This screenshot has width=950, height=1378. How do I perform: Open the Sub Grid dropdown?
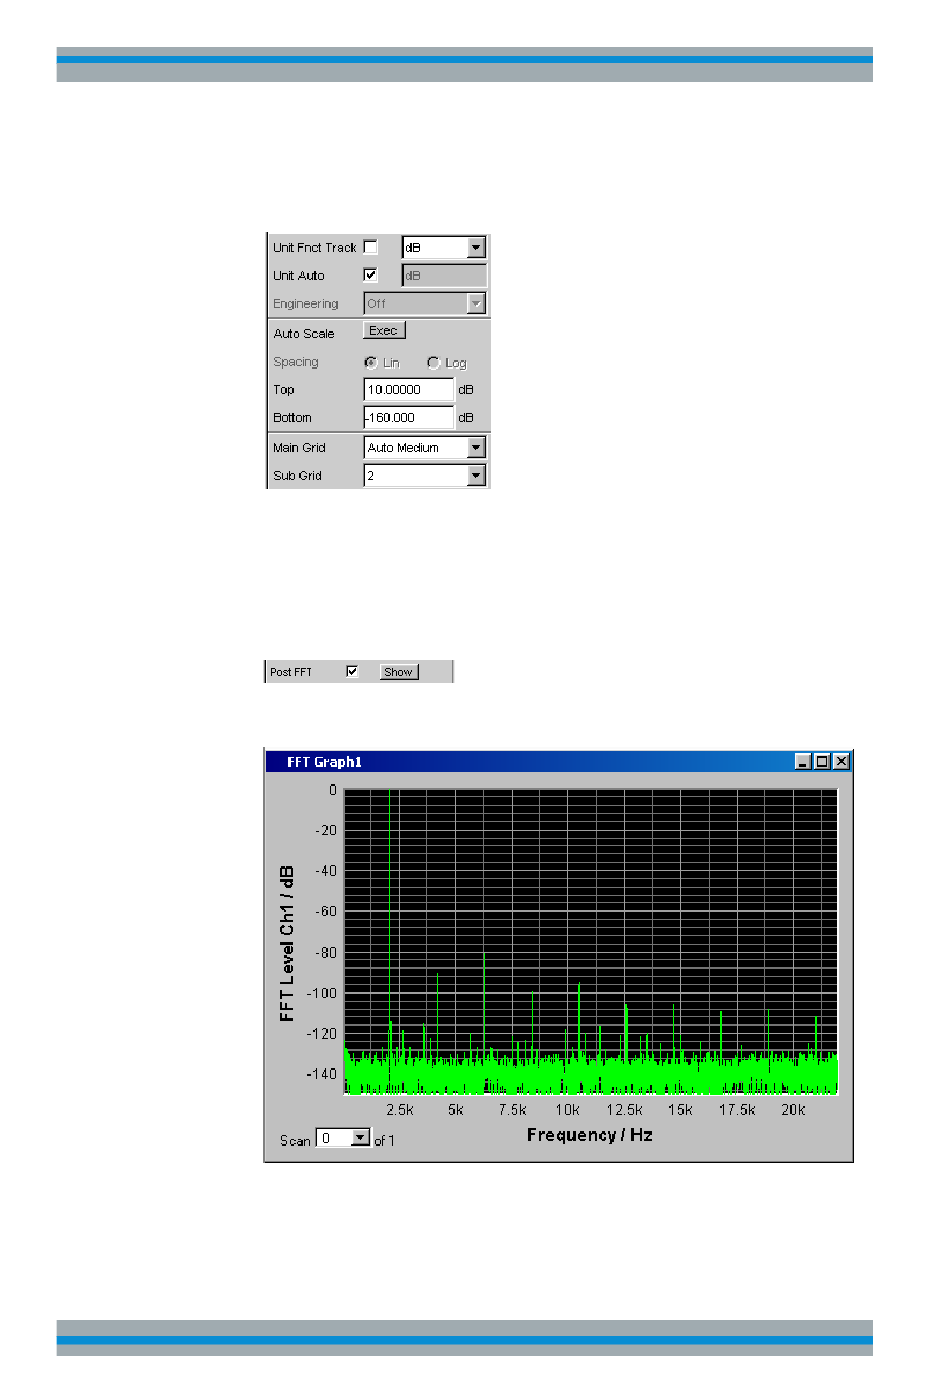click(x=476, y=476)
